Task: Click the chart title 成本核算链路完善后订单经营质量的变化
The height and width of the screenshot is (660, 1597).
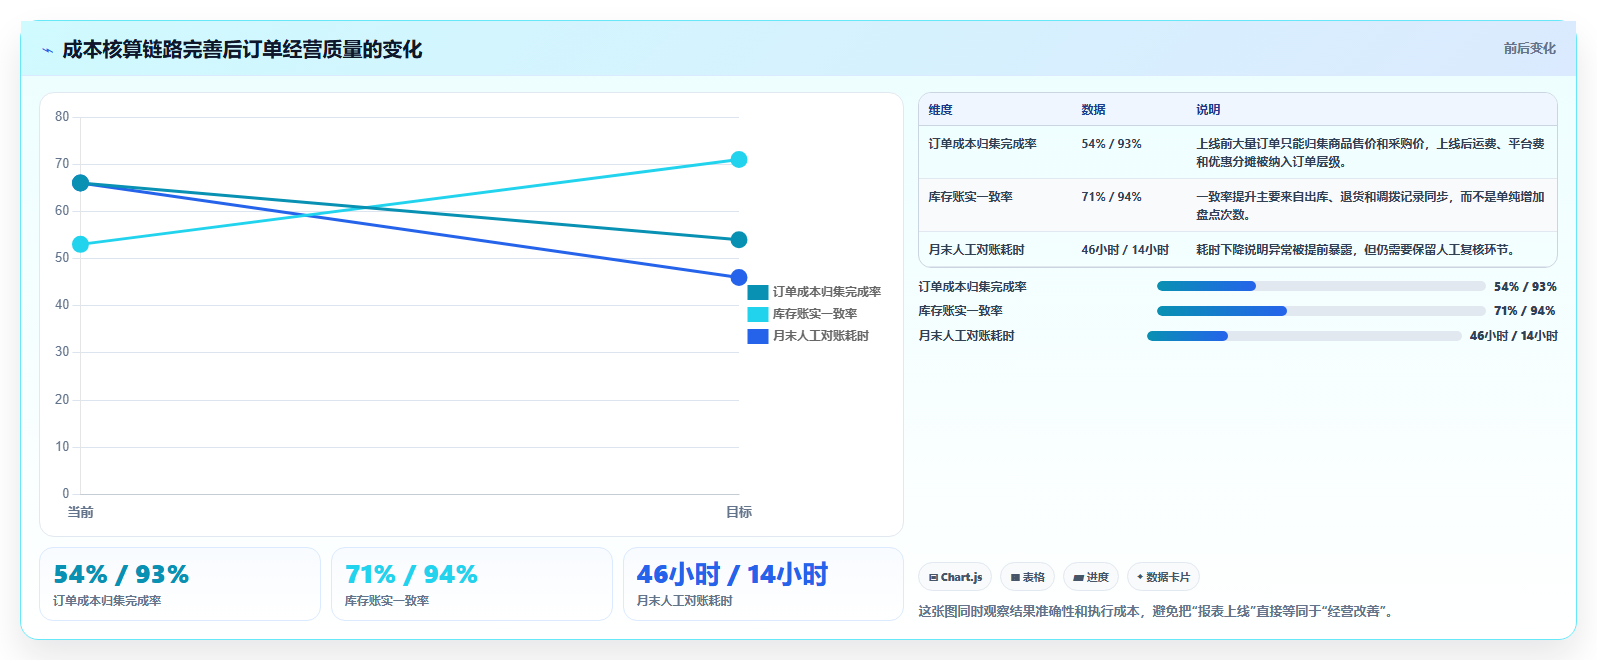Action: coord(242,50)
